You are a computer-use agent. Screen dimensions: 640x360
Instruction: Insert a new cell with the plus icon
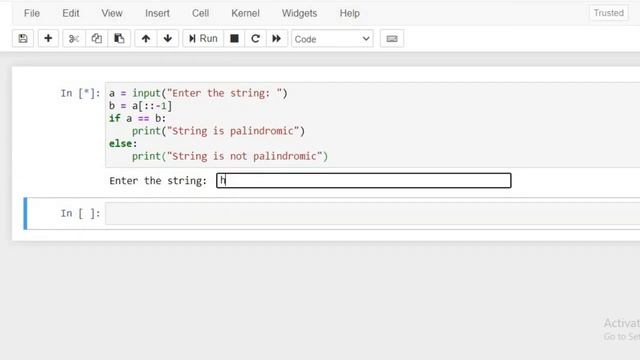(48, 38)
